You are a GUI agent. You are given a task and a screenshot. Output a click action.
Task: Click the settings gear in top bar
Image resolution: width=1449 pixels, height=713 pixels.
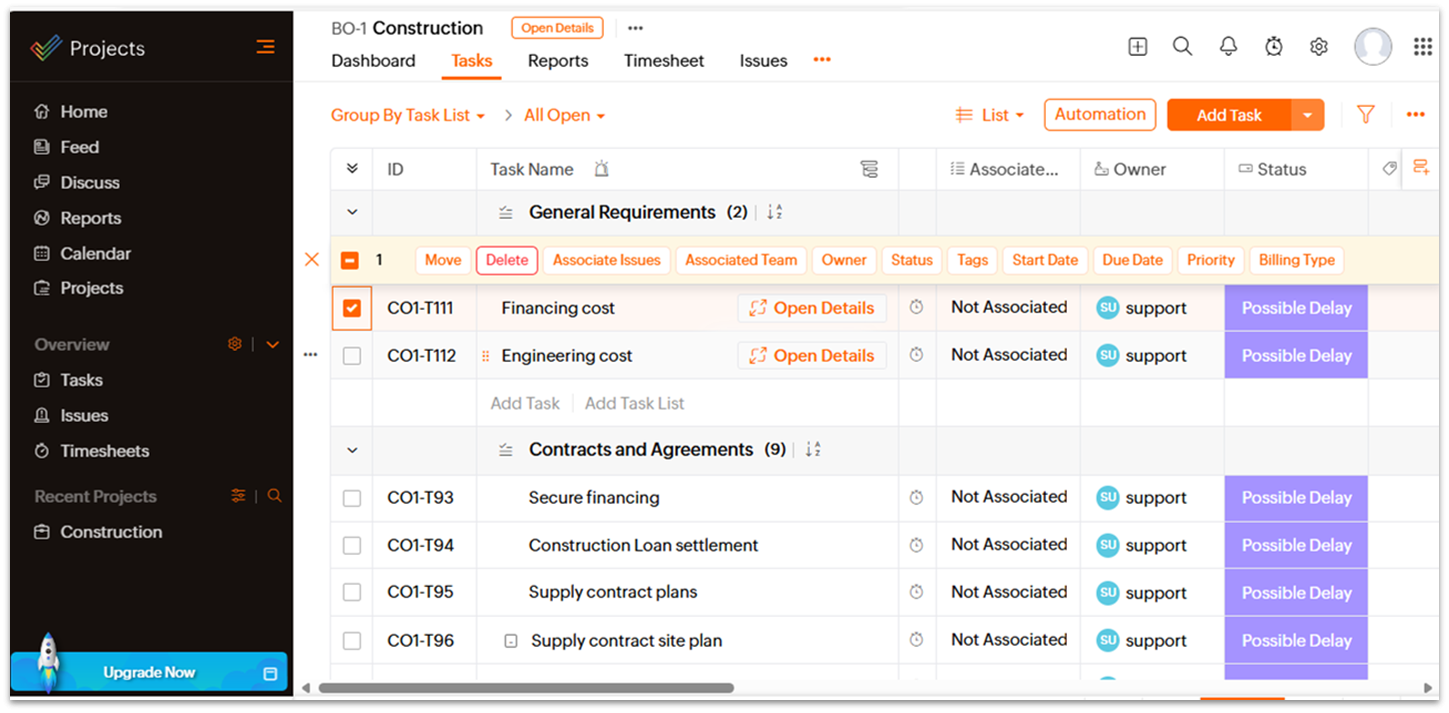pos(1318,47)
